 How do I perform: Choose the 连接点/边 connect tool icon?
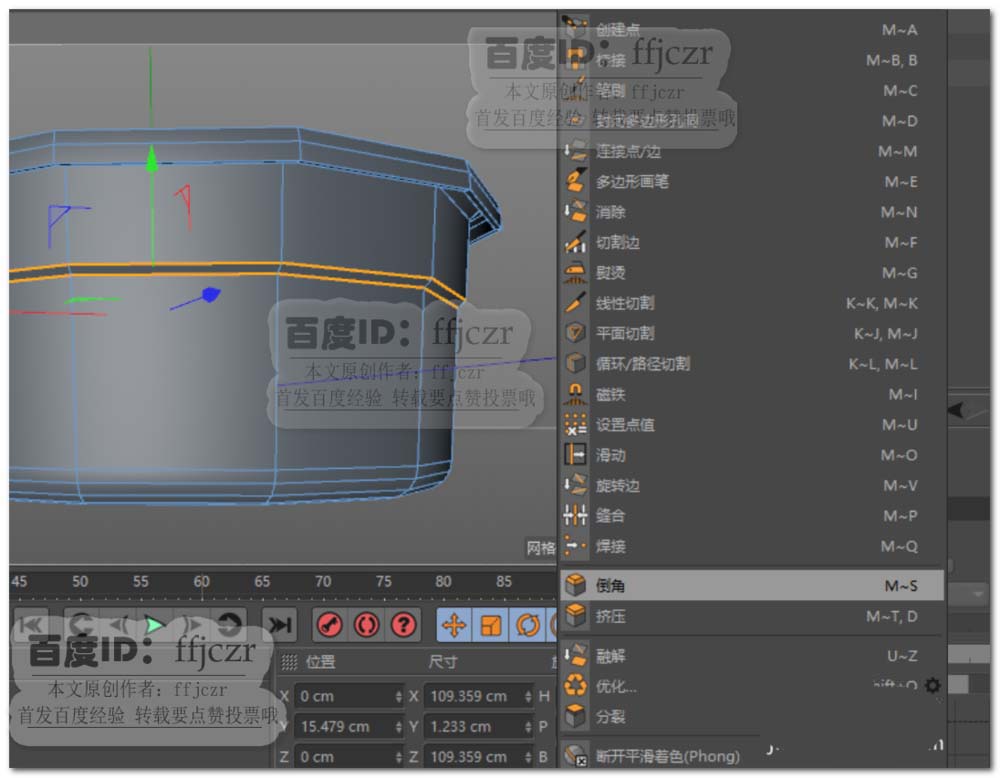pyautogui.click(x=575, y=151)
